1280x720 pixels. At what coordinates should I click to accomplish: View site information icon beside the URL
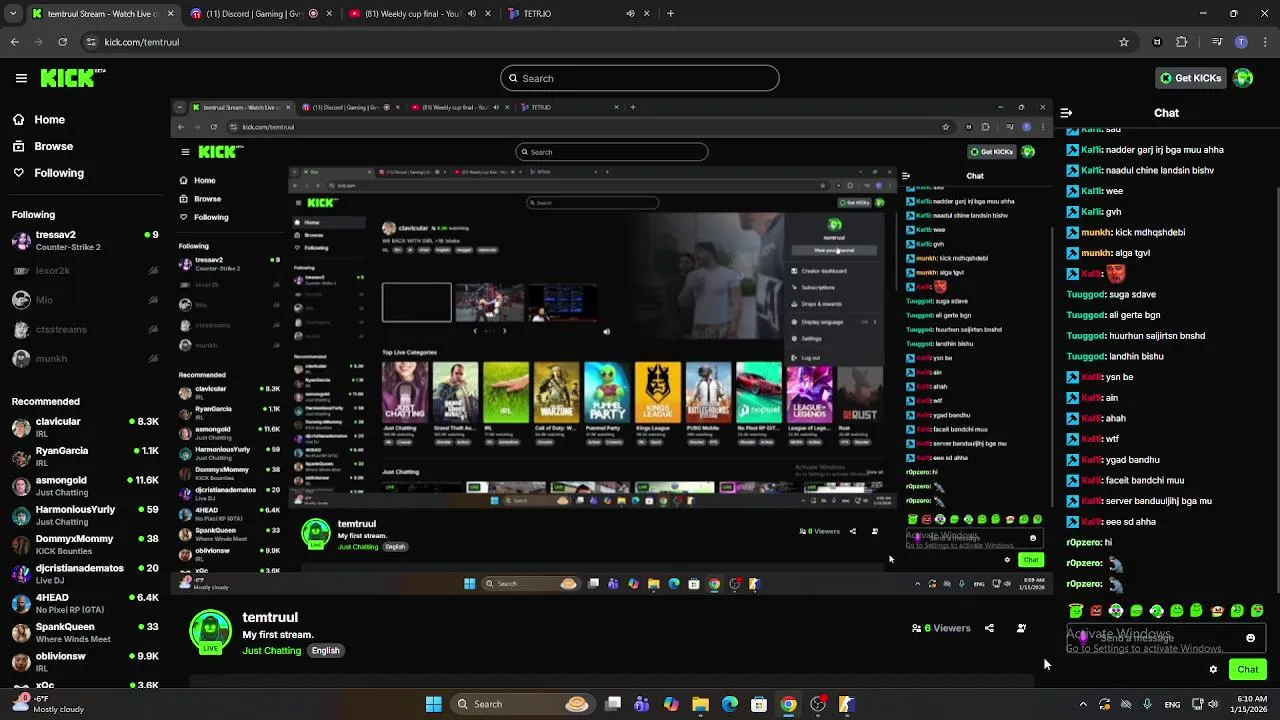[91, 42]
